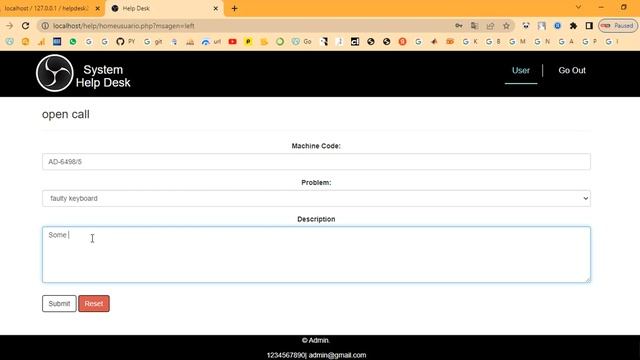Open the Google A bookmark

566,42
